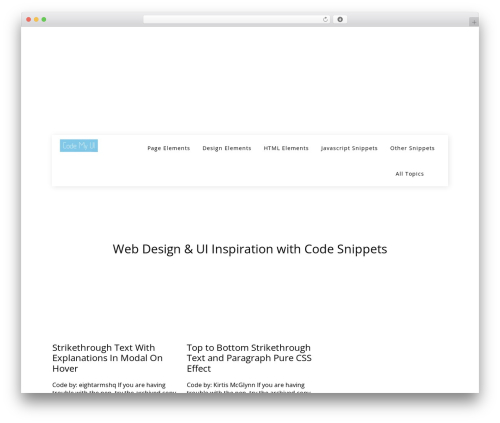Image resolution: width=500 pixels, height=423 pixels.
Task: Maximize window using the green button
Action: (x=44, y=20)
